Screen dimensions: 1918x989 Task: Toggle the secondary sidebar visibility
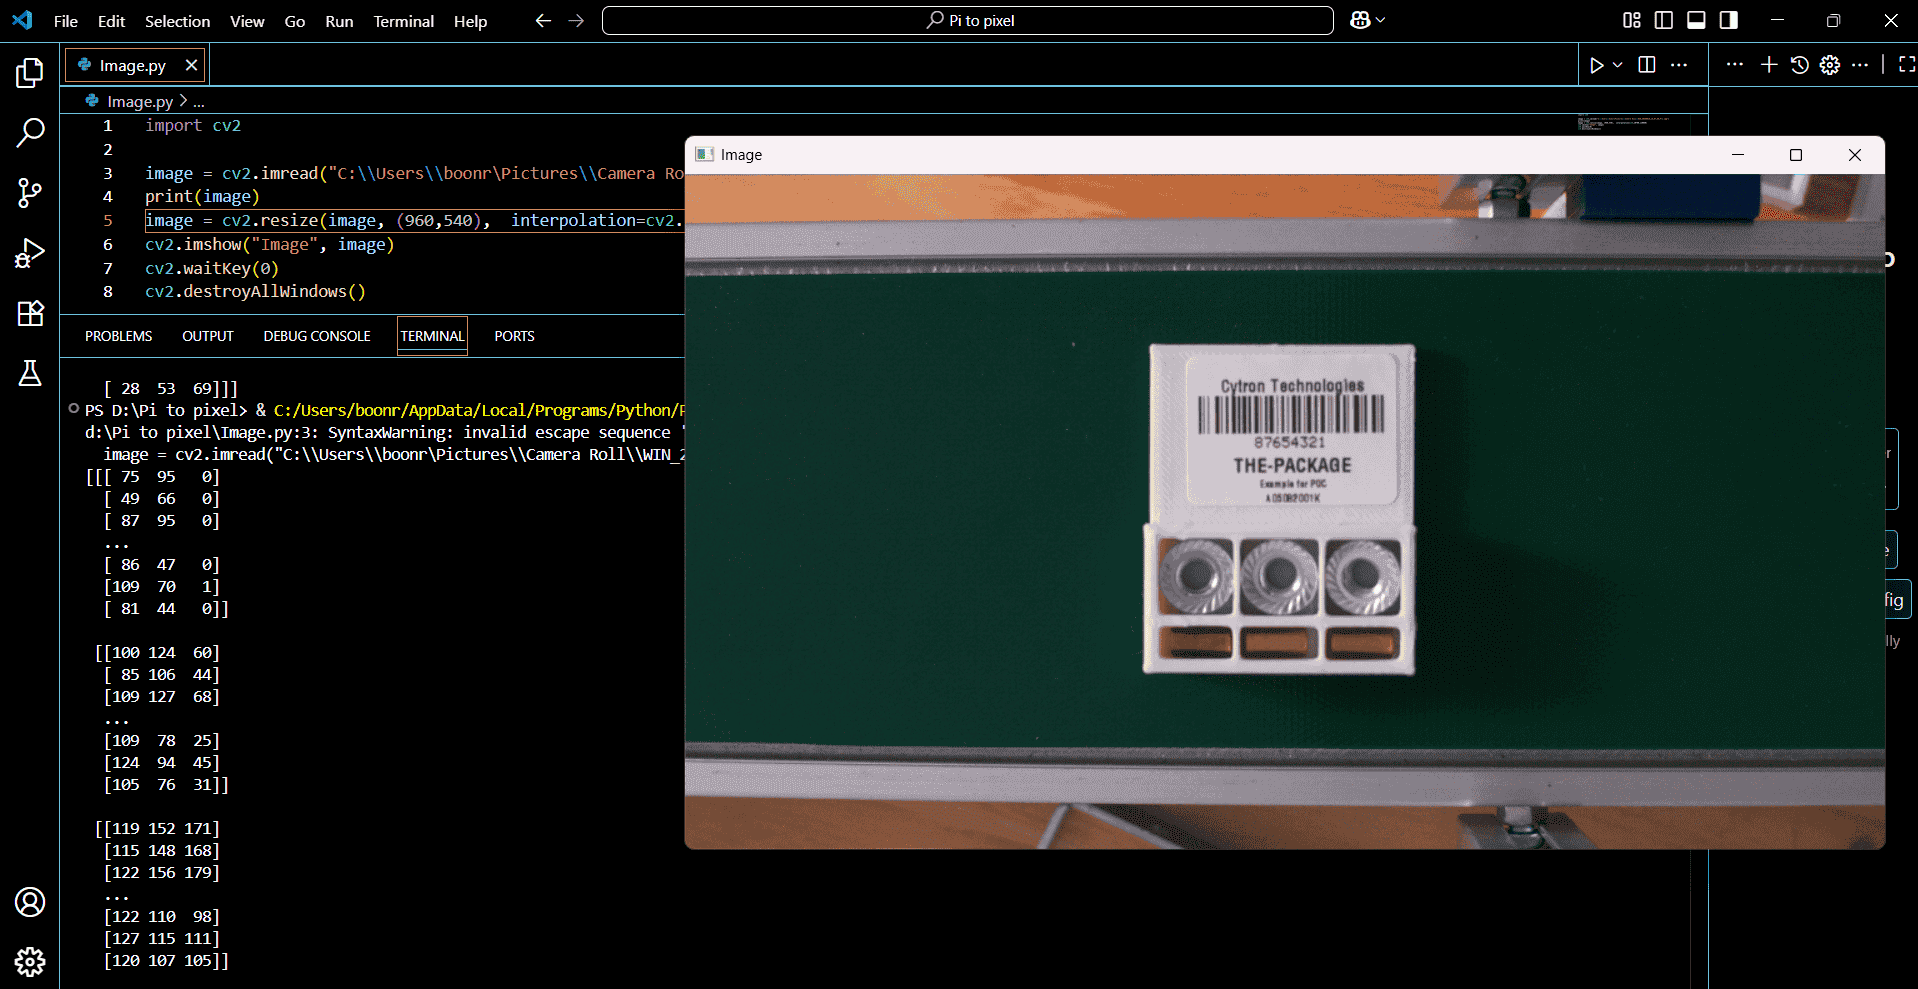[x=1728, y=19]
